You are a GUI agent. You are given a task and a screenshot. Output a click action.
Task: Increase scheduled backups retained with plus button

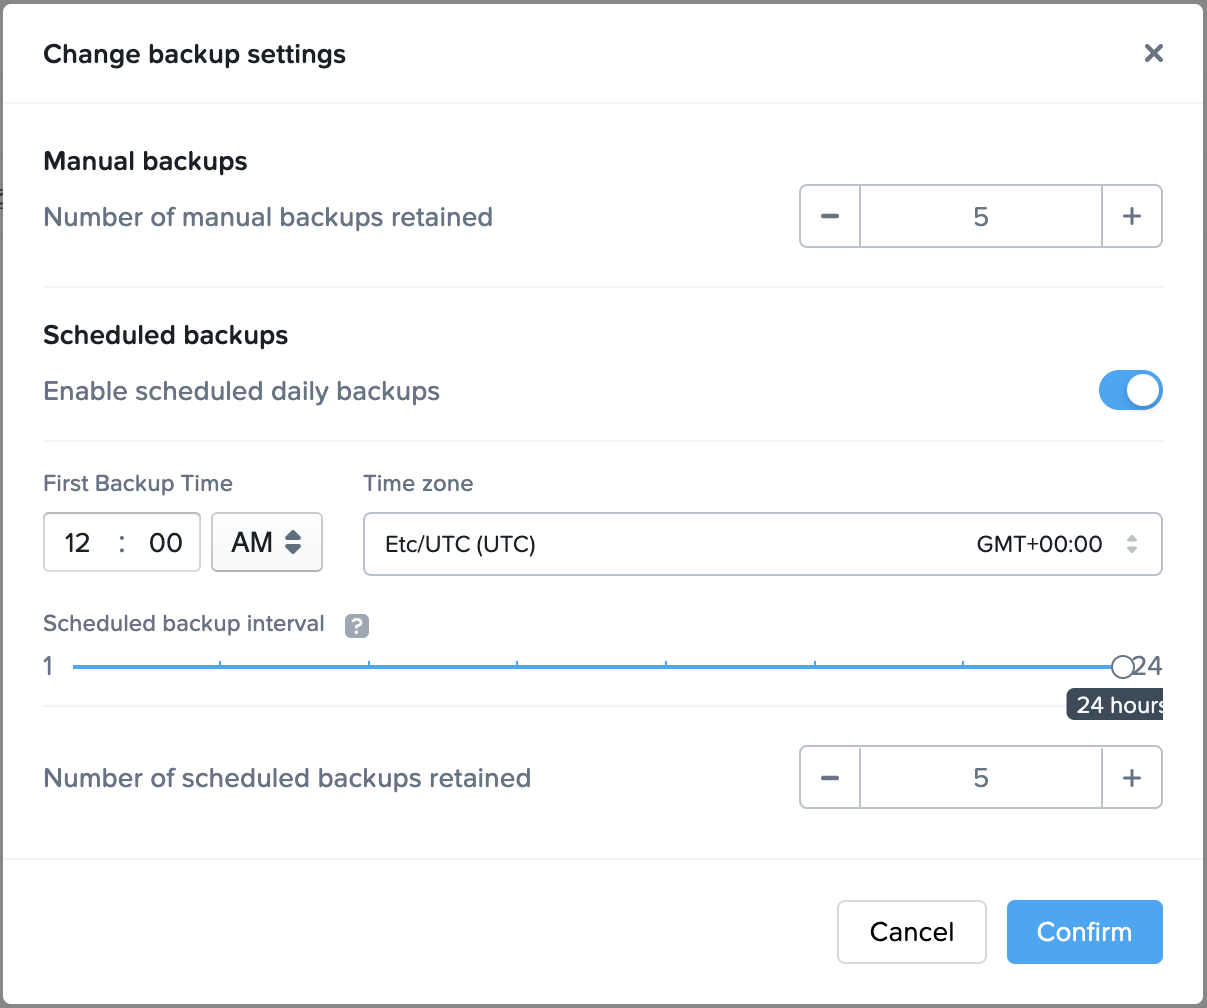pos(1132,777)
